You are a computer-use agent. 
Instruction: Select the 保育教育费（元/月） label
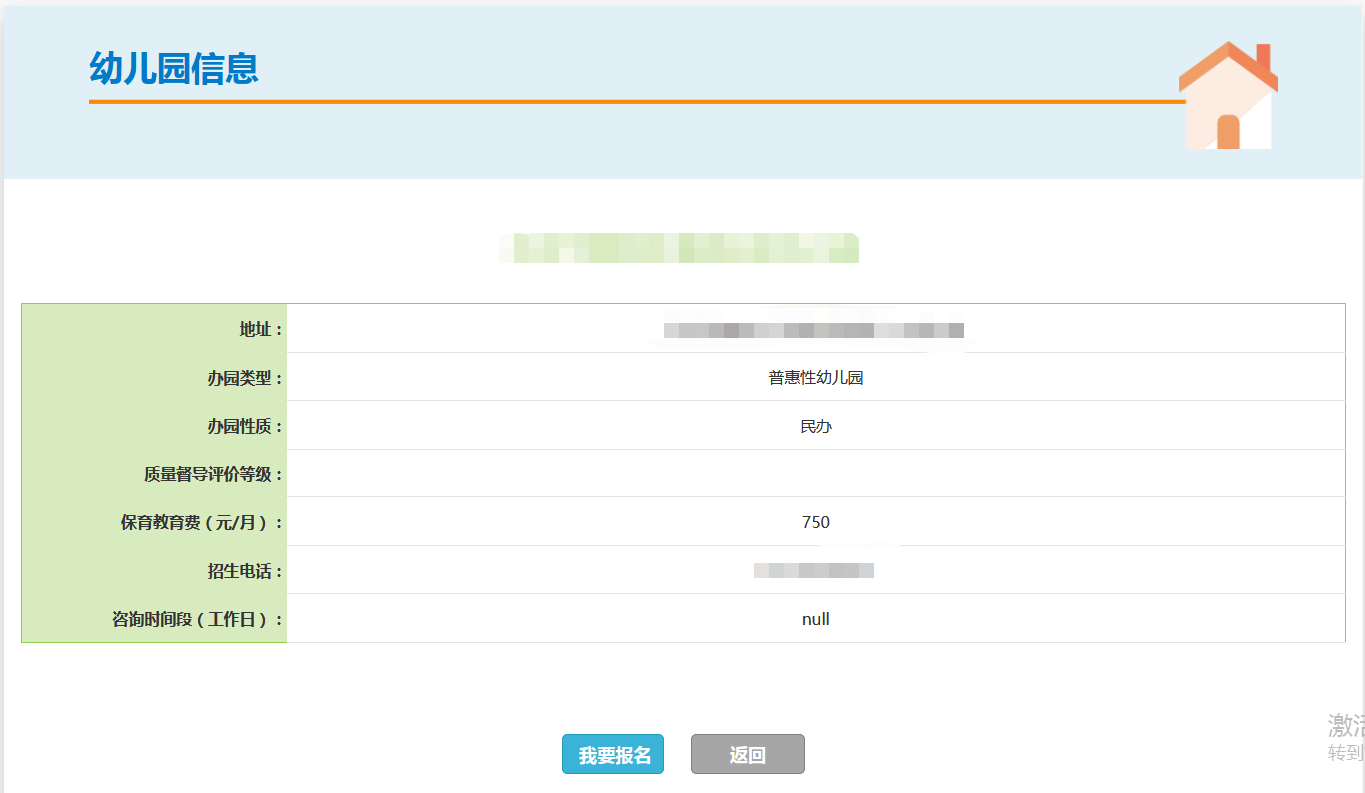(x=201, y=523)
